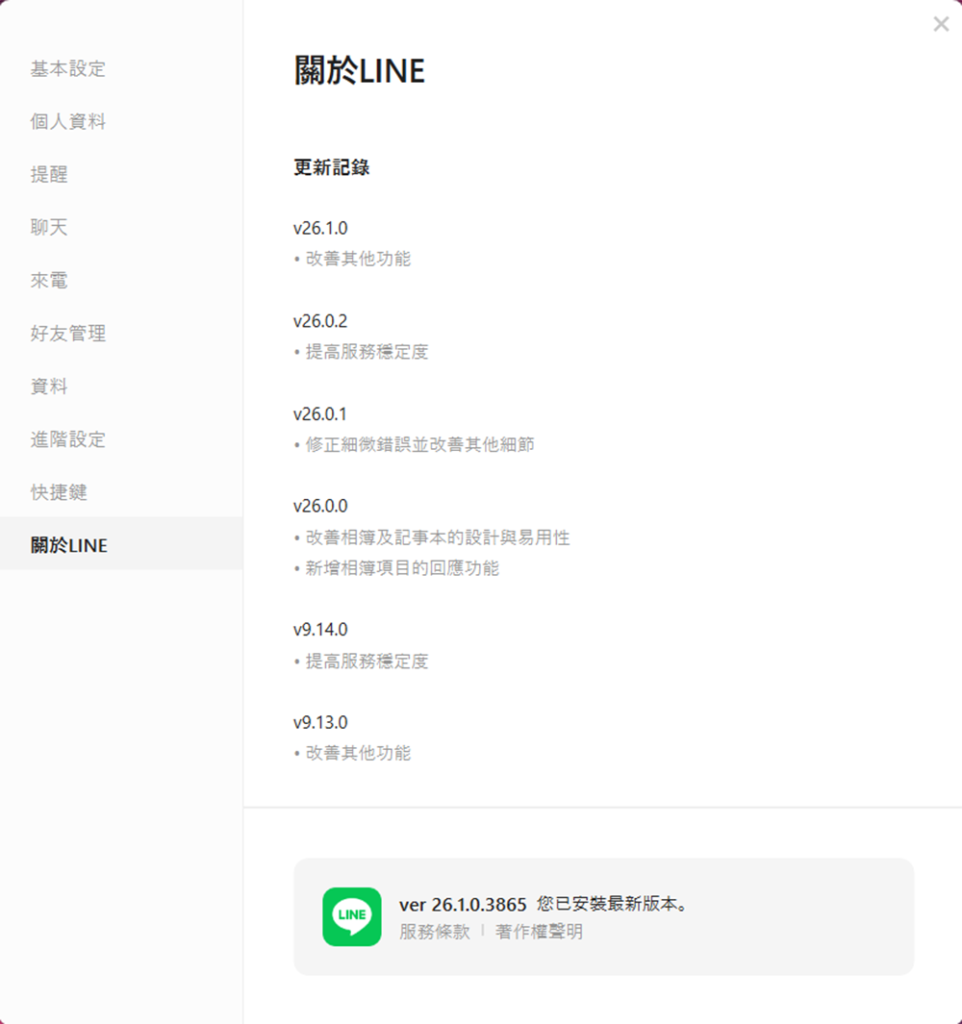Click the 更新記錄 section heading
Viewport: 962px width, 1024px height.
pos(331,168)
